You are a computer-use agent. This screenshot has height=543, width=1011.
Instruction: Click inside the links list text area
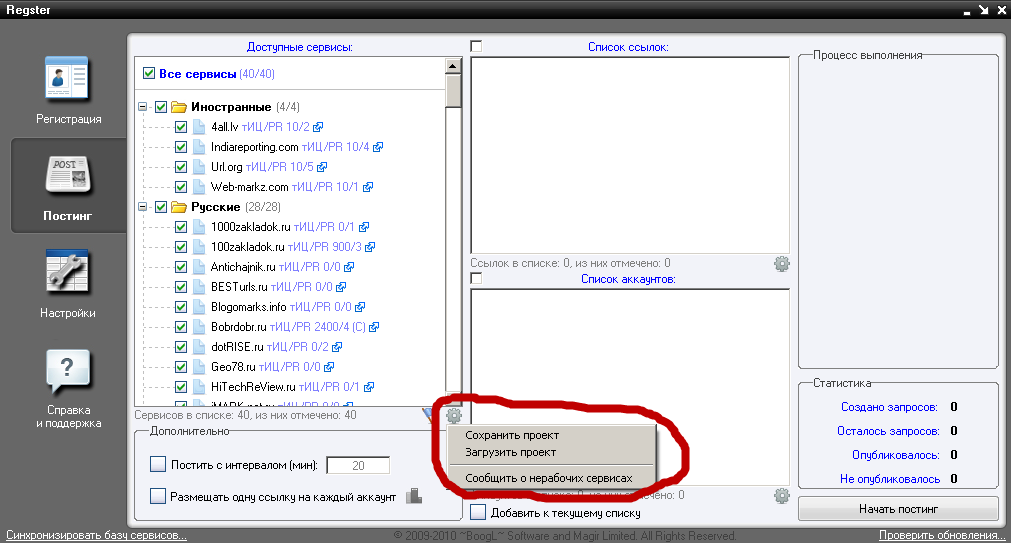(x=630, y=155)
